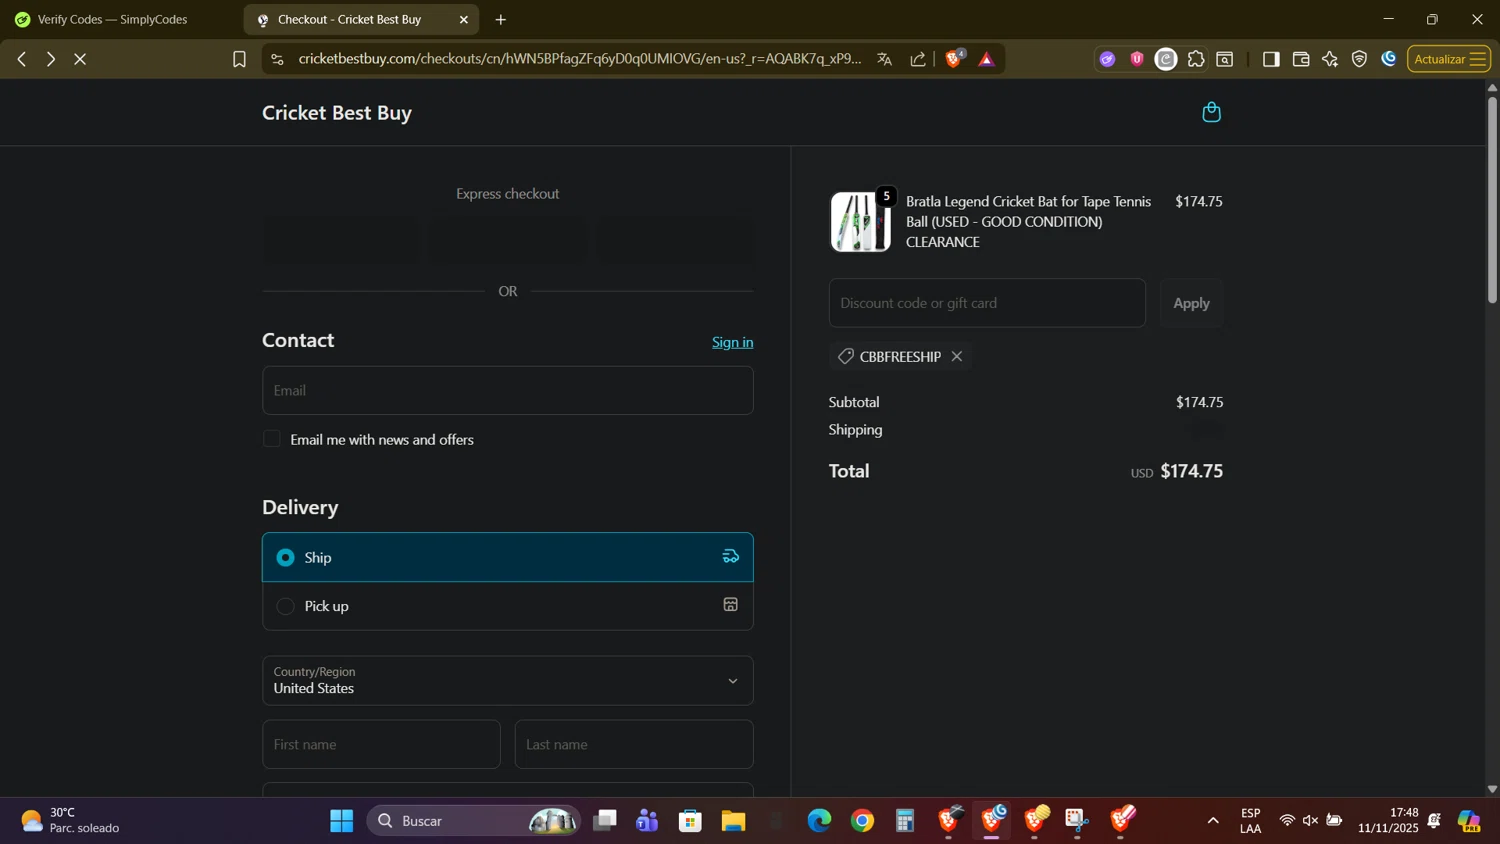Focus the Discount code or gift card field

pos(987,303)
